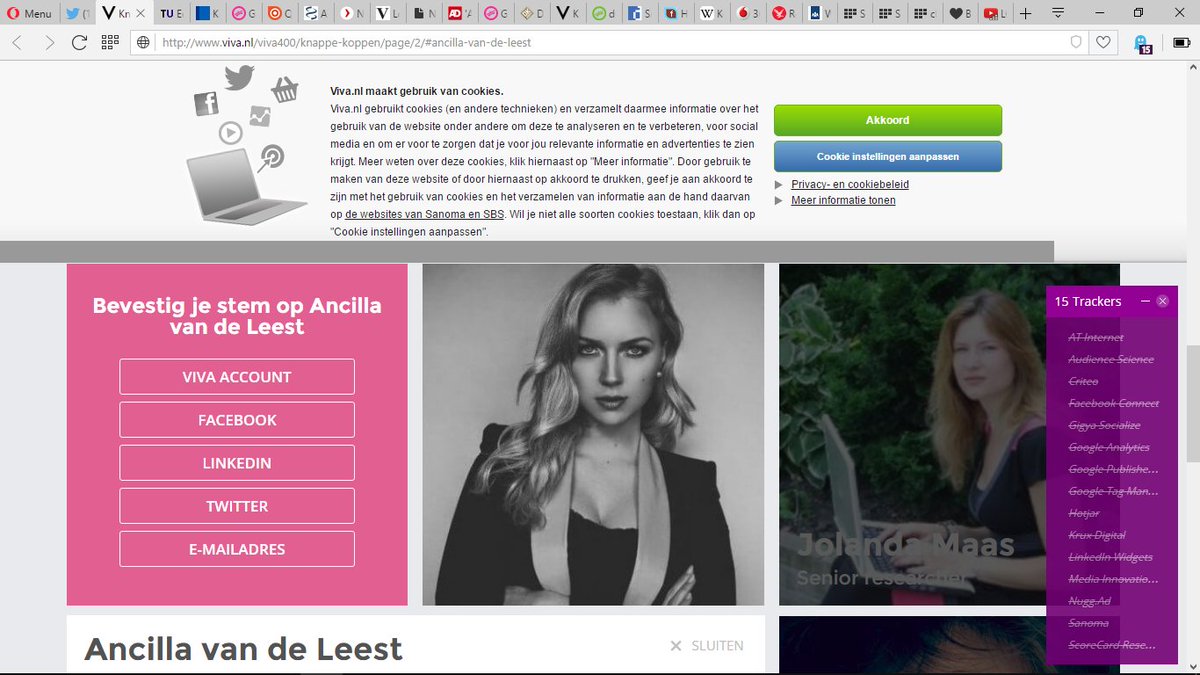Select Hotjar tracker entry
This screenshot has height=675, width=1200.
[1084, 514]
